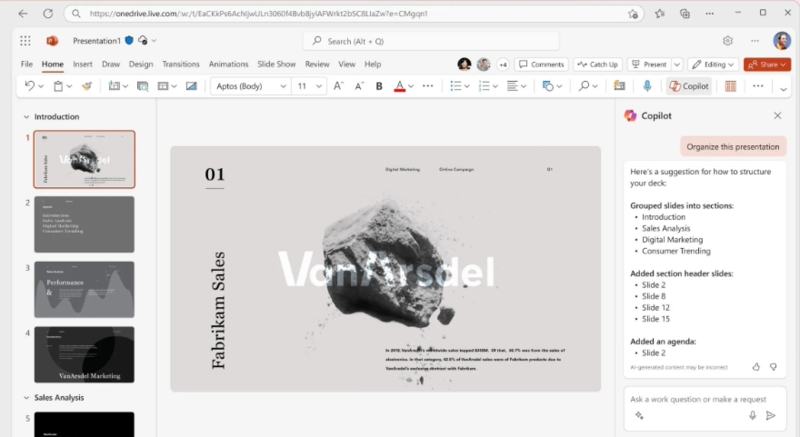The width and height of the screenshot is (800, 437).
Task: Click the Reuse Slides icon
Action: coord(142,86)
